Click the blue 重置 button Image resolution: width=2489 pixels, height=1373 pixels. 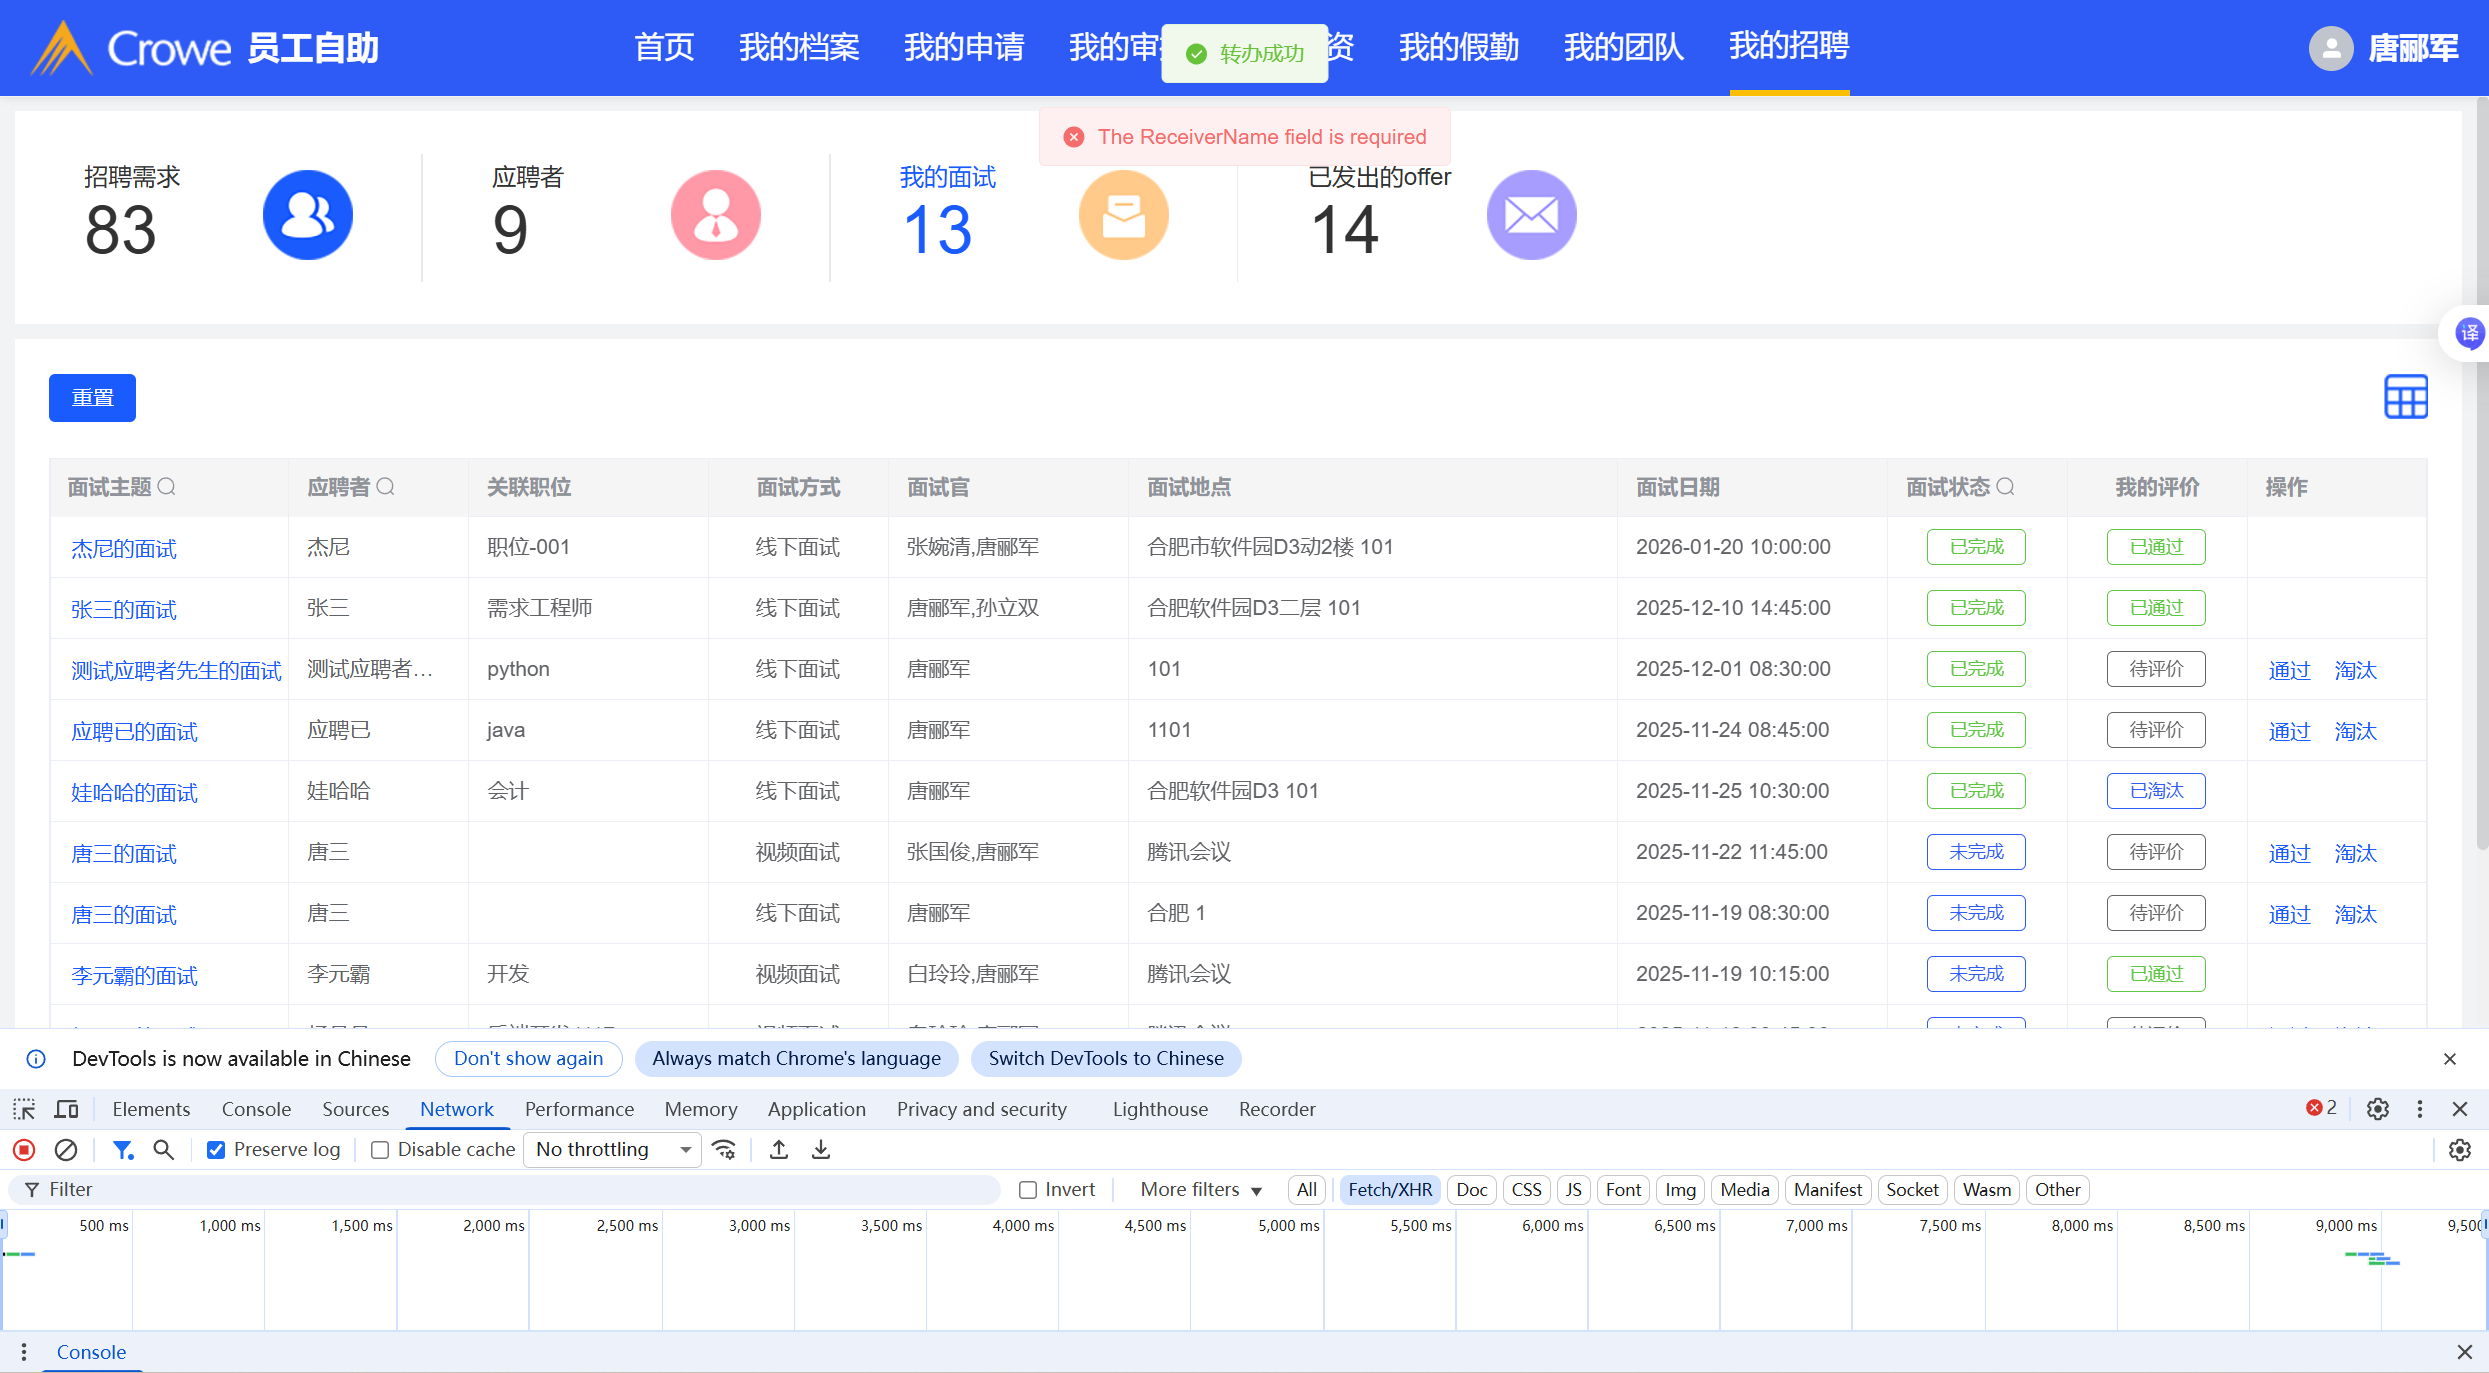[92, 398]
